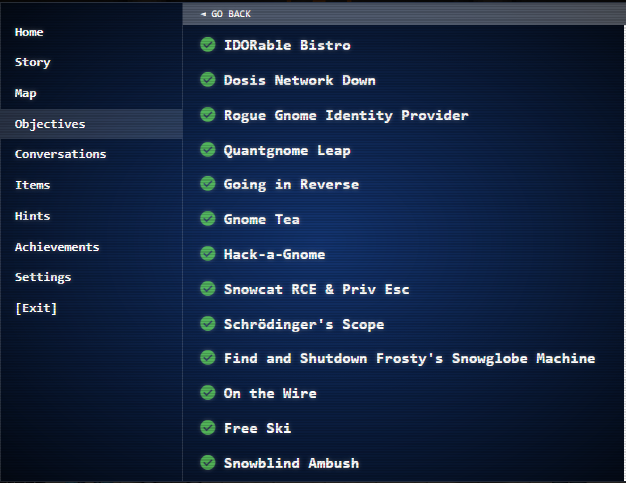Click the completed check icon for Hack-a-Gnome
The width and height of the screenshot is (626, 483).
point(208,254)
